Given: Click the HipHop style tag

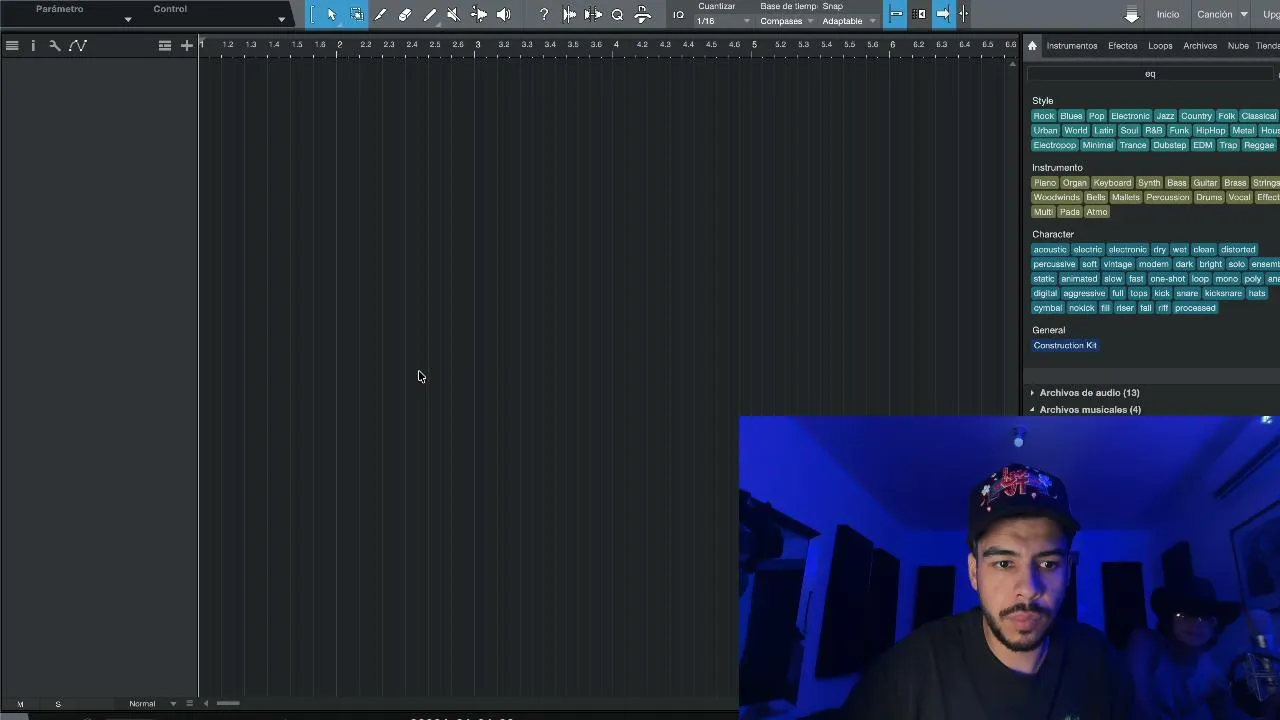Looking at the screenshot, I should [1210, 131].
